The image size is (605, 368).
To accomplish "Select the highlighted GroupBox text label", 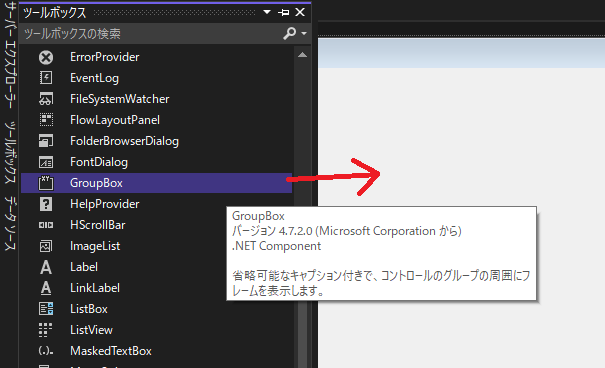I will click(96, 183).
